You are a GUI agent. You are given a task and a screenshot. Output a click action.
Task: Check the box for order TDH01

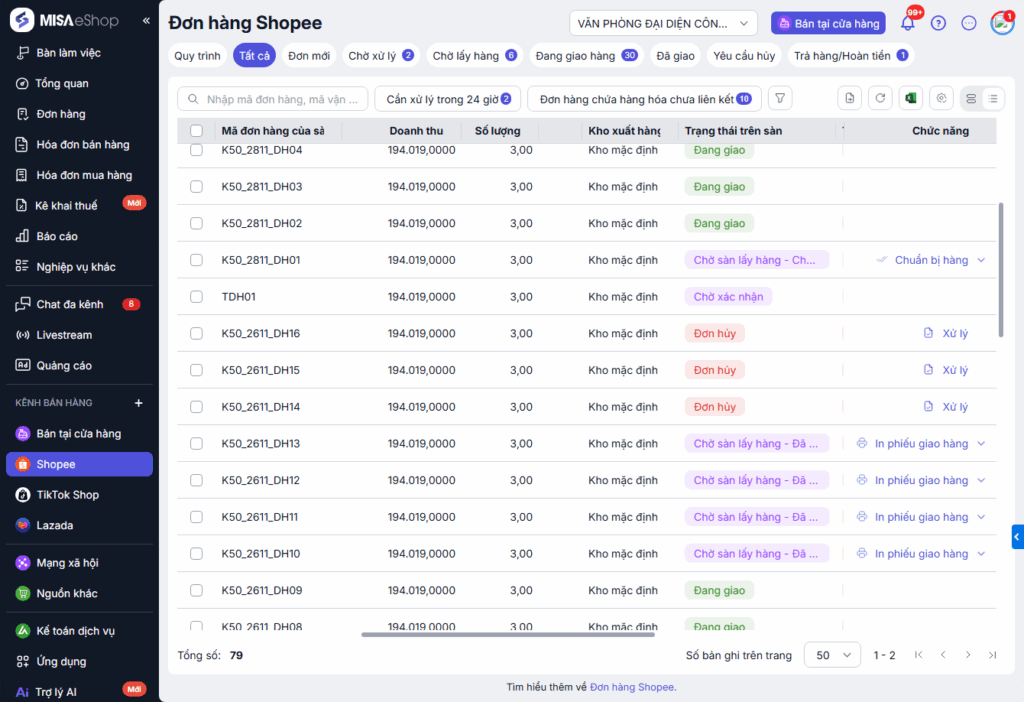196,297
